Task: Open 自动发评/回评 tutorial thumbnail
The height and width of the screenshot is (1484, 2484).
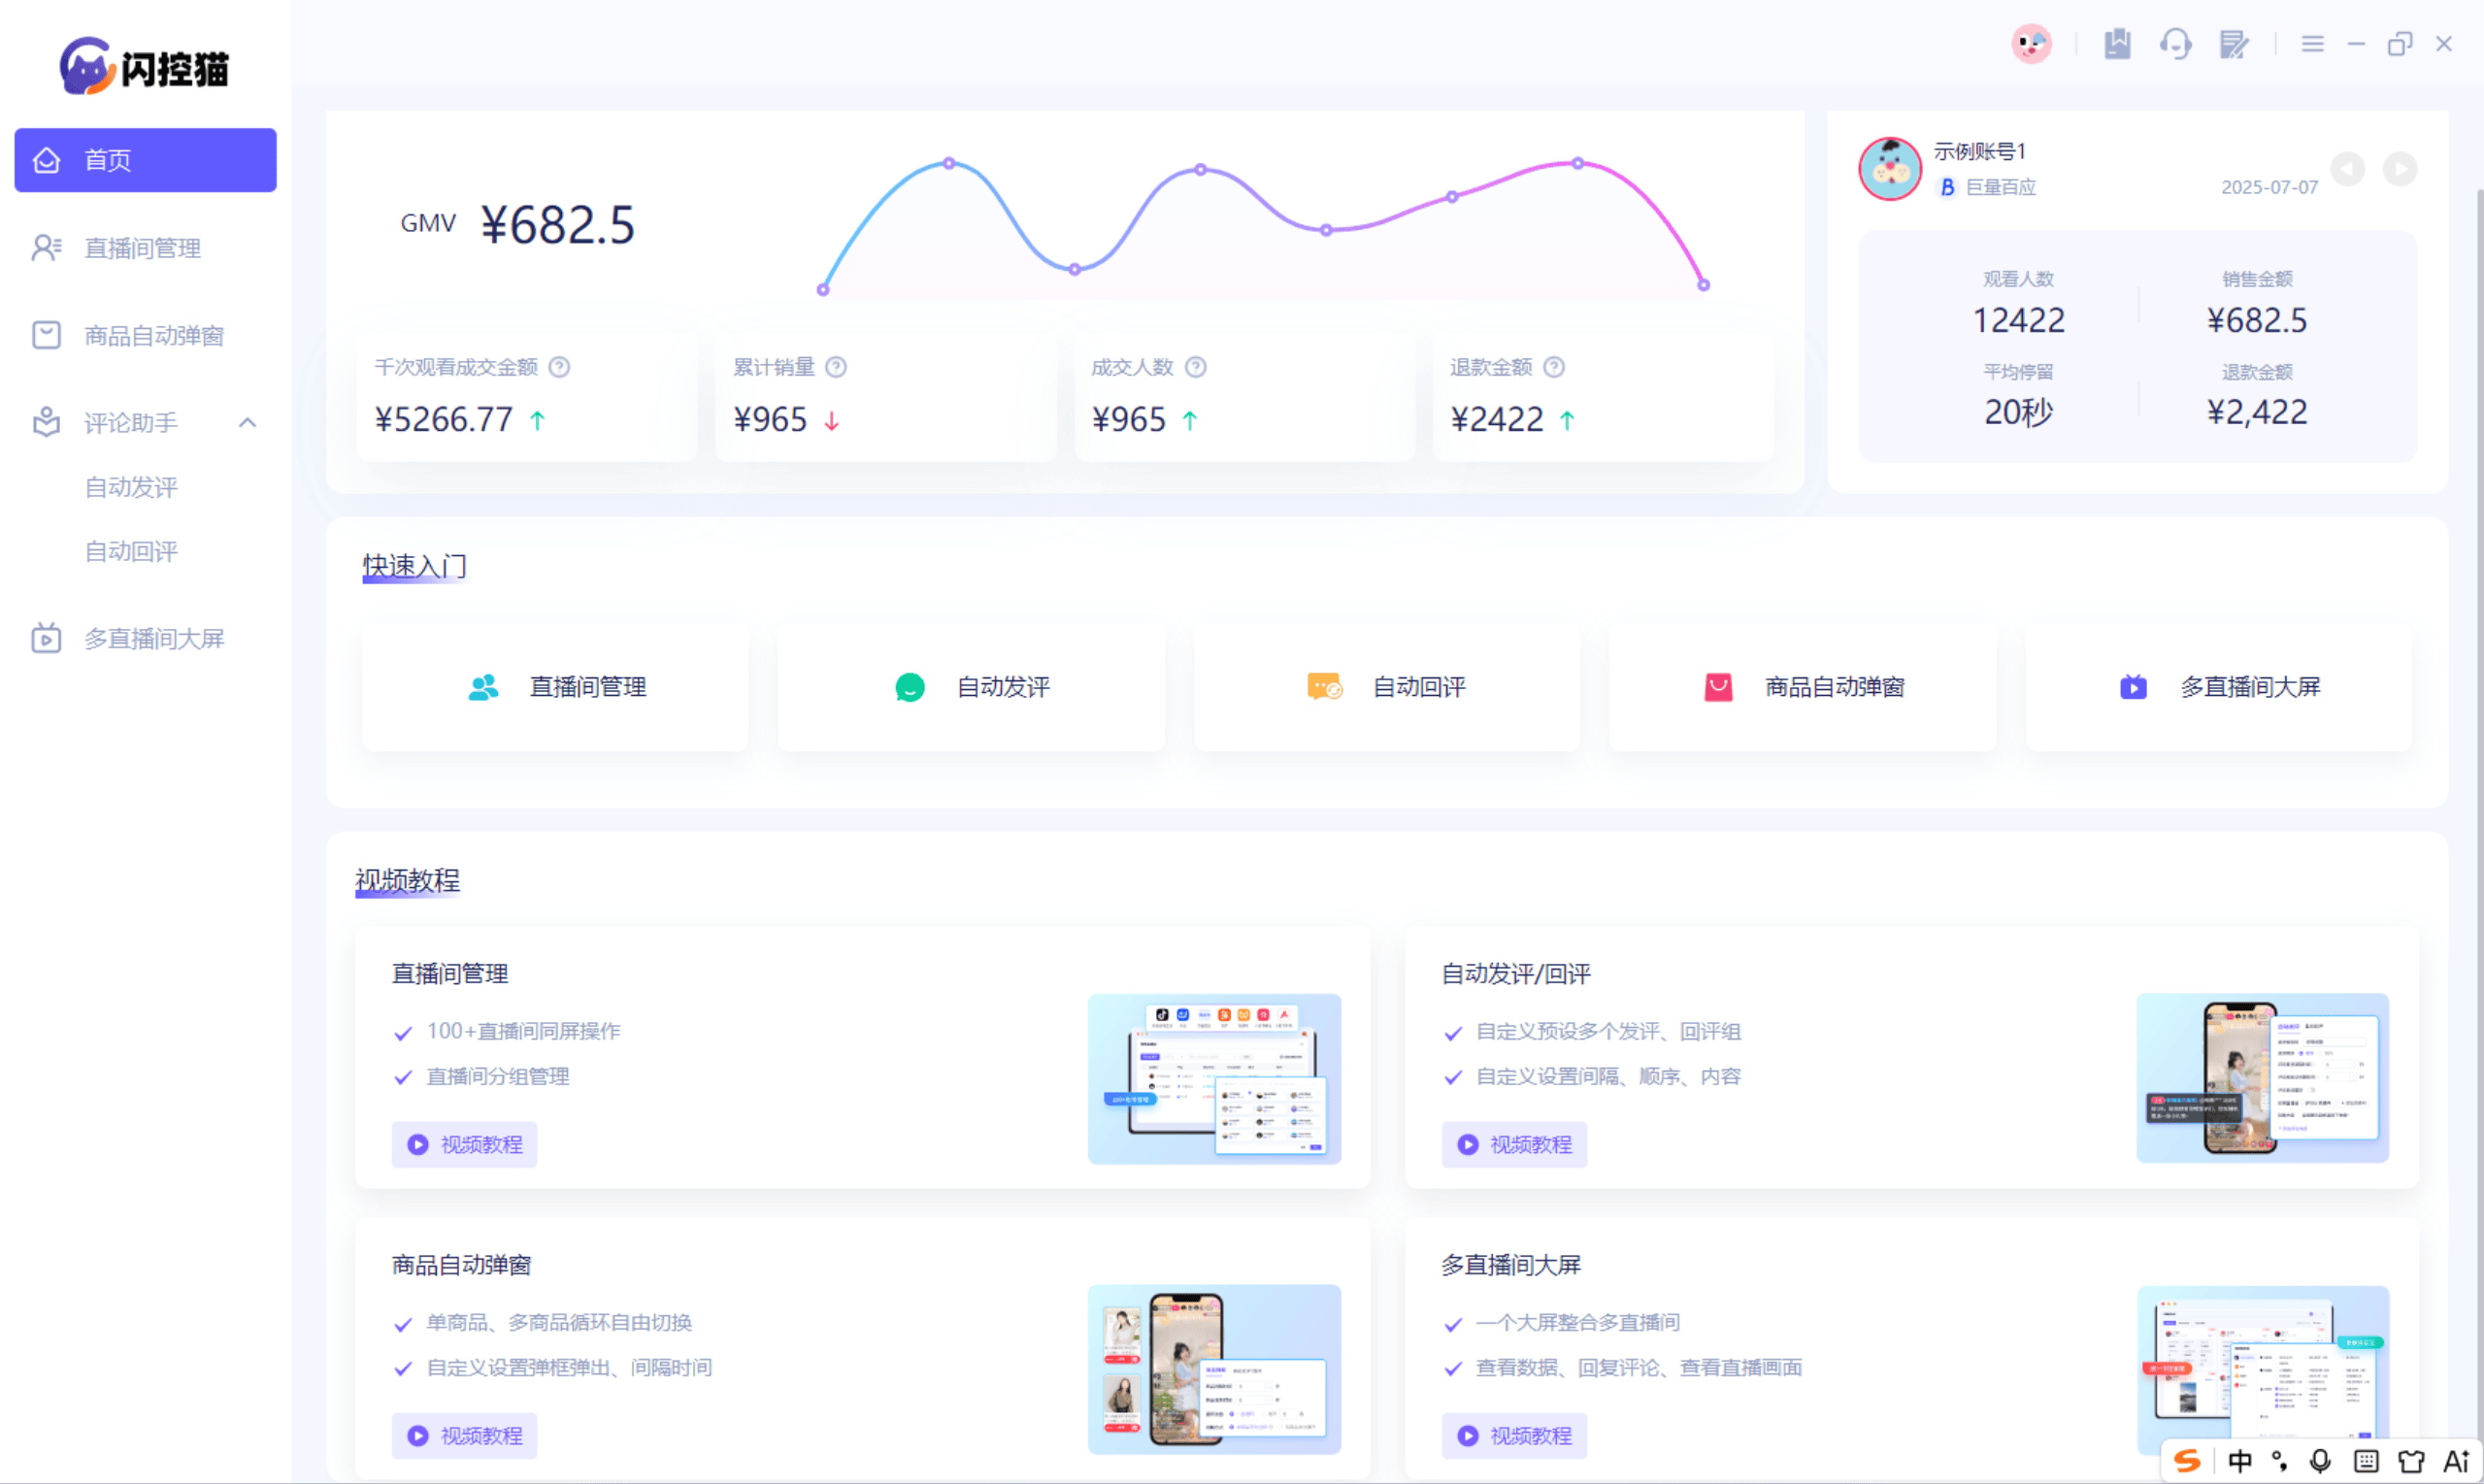Action: 2262,1078
